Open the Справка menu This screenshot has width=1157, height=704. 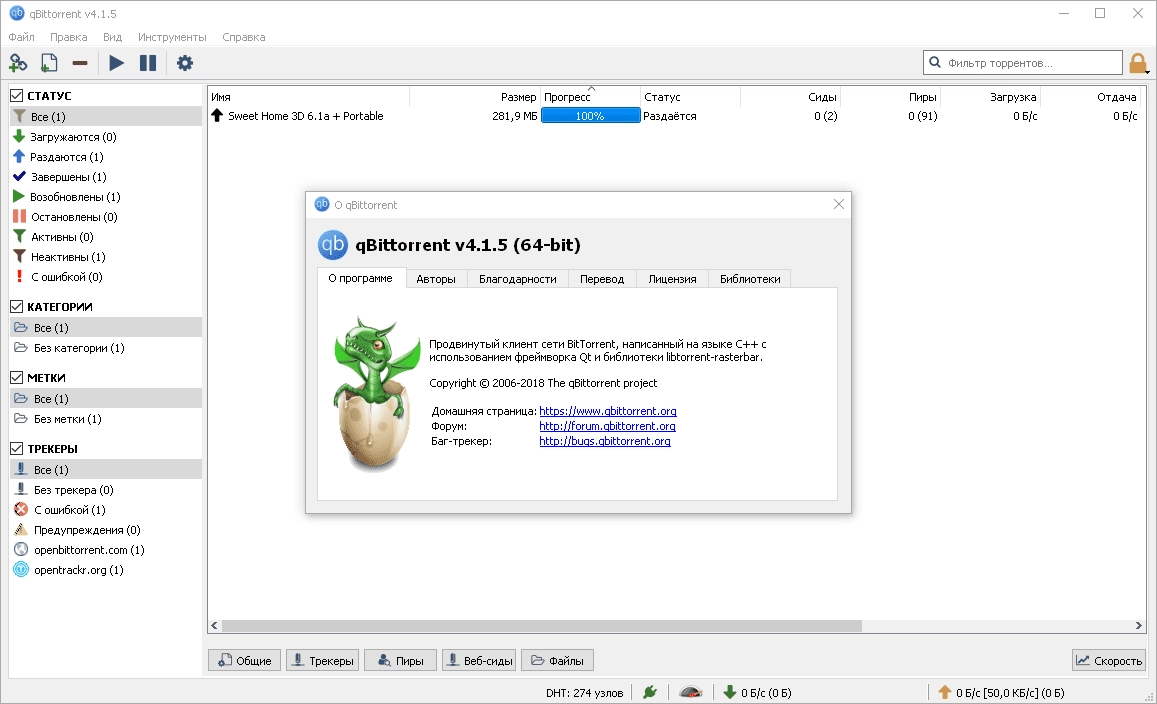tap(244, 37)
